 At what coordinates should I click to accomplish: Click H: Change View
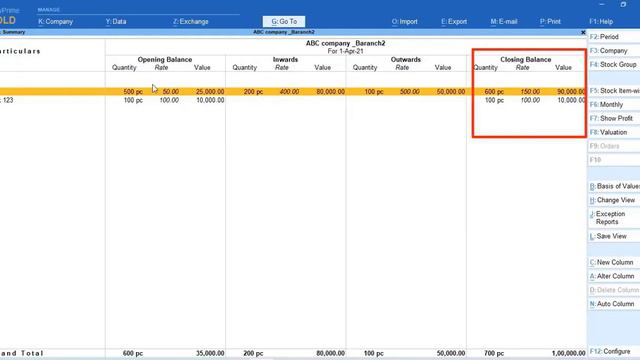tap(614, 200)
